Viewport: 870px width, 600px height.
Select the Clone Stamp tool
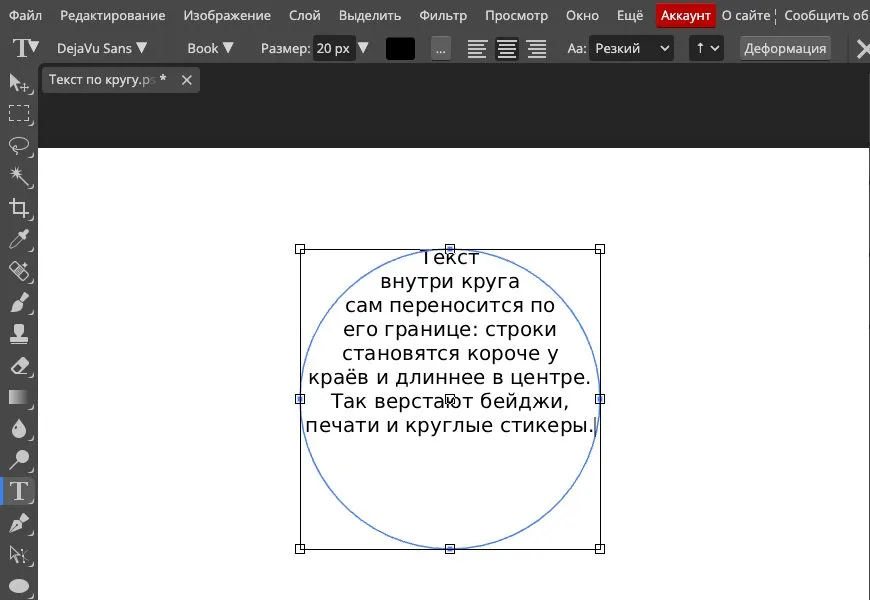click(x=19, y=334)
